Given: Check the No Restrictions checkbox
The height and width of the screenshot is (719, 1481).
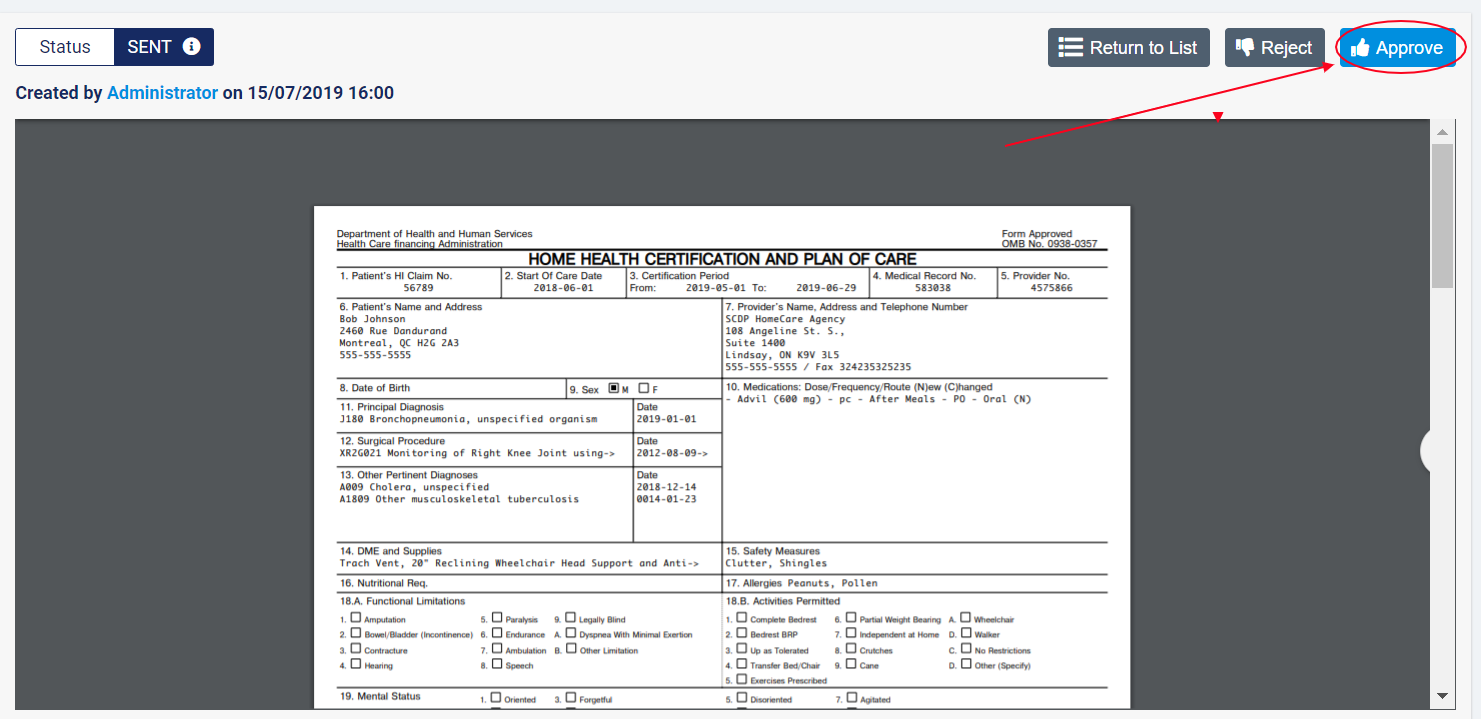Looking at the screenshot, I should click(966, 649).
